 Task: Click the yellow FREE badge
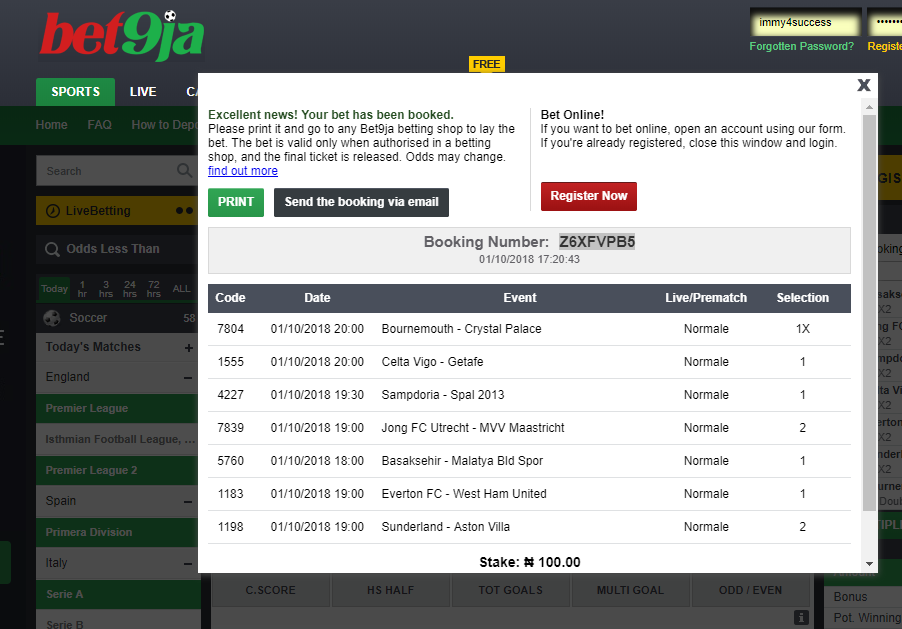(487, 64)
